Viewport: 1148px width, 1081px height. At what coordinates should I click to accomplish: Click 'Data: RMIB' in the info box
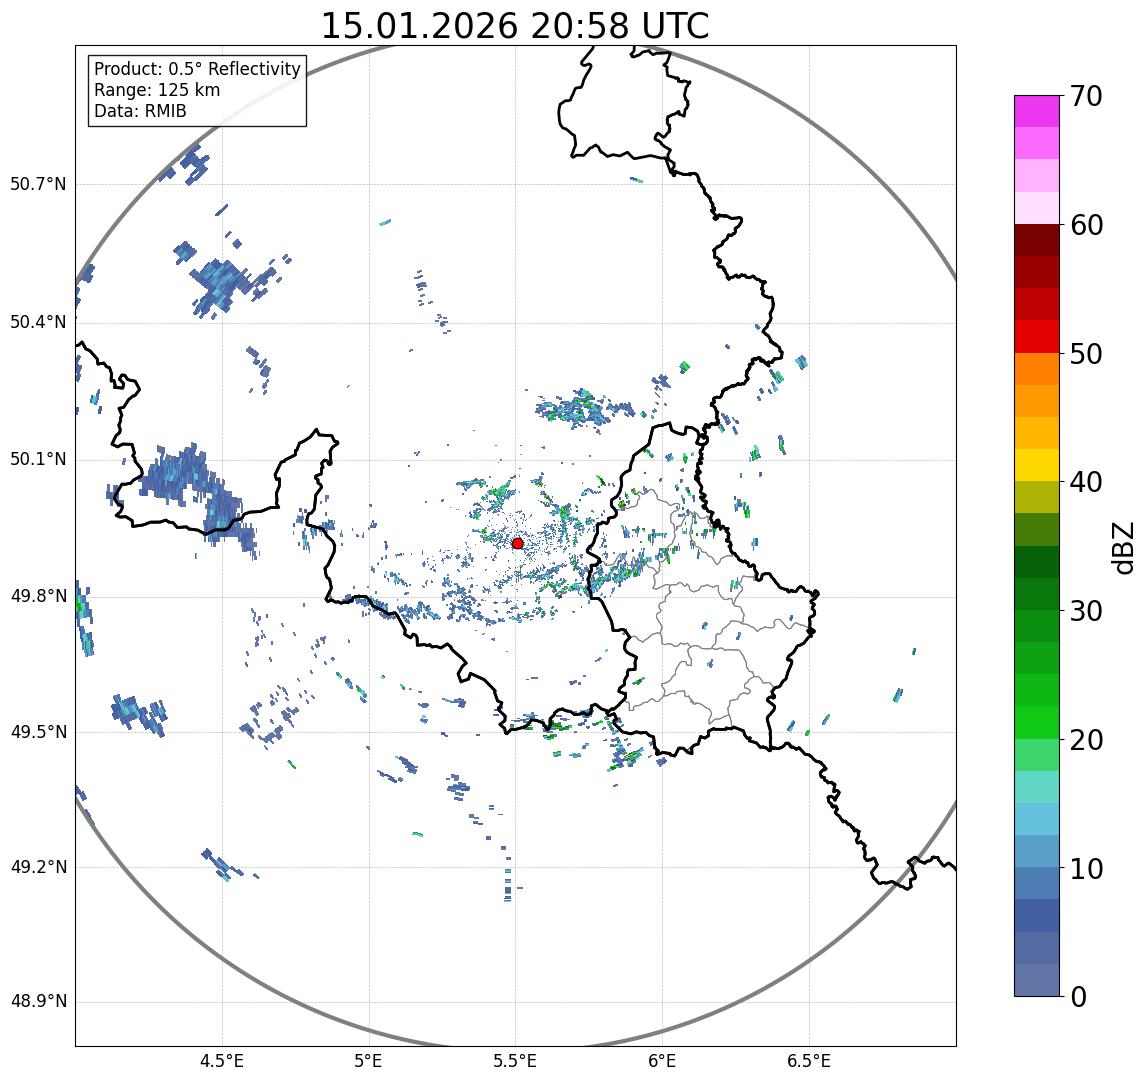(141, 111)
